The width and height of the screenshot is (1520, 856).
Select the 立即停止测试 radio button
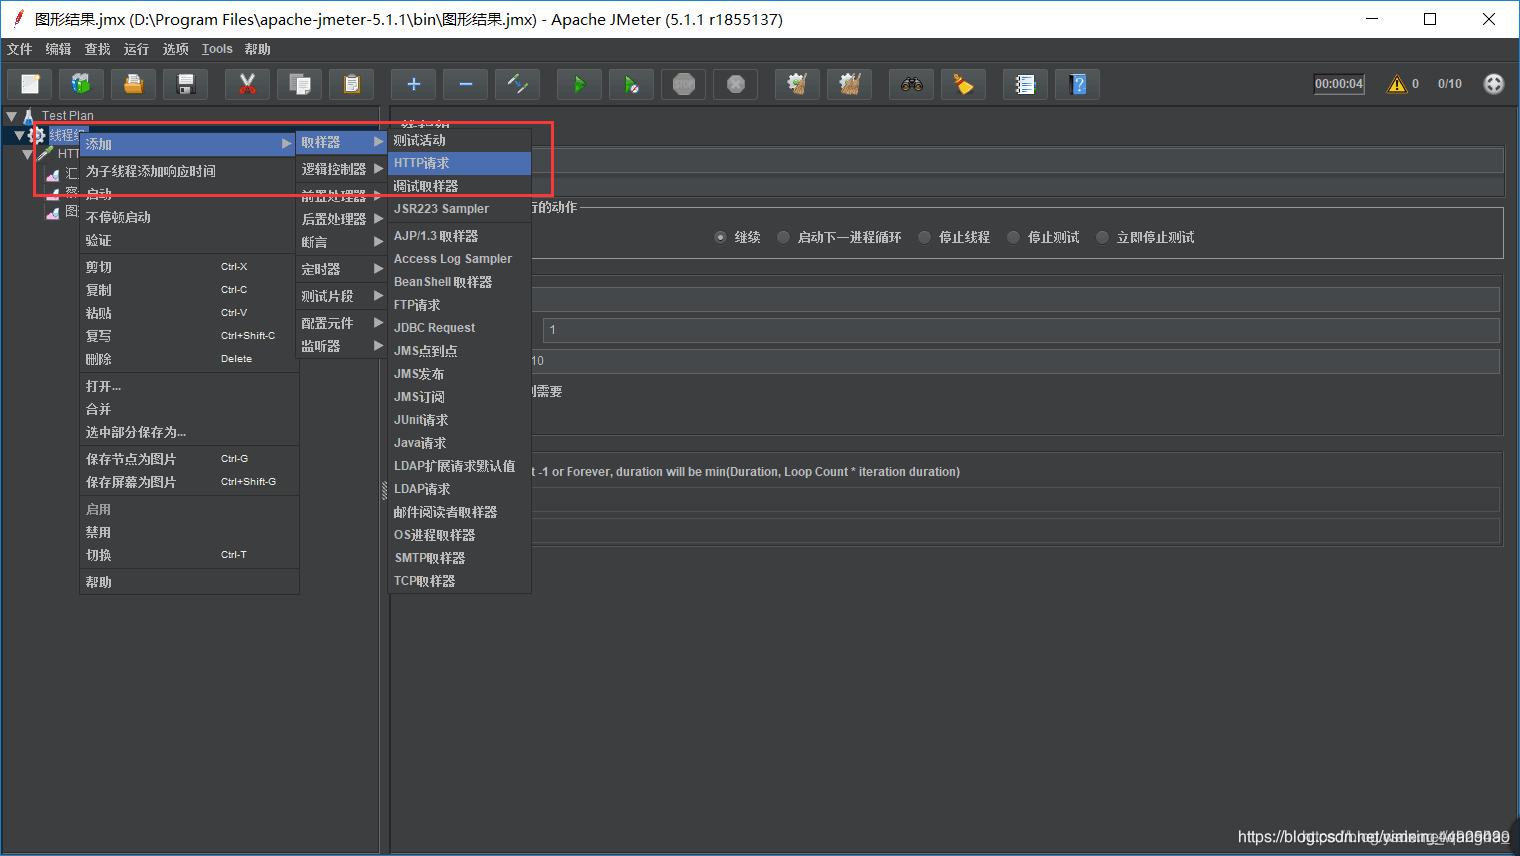coord(1102,237)
